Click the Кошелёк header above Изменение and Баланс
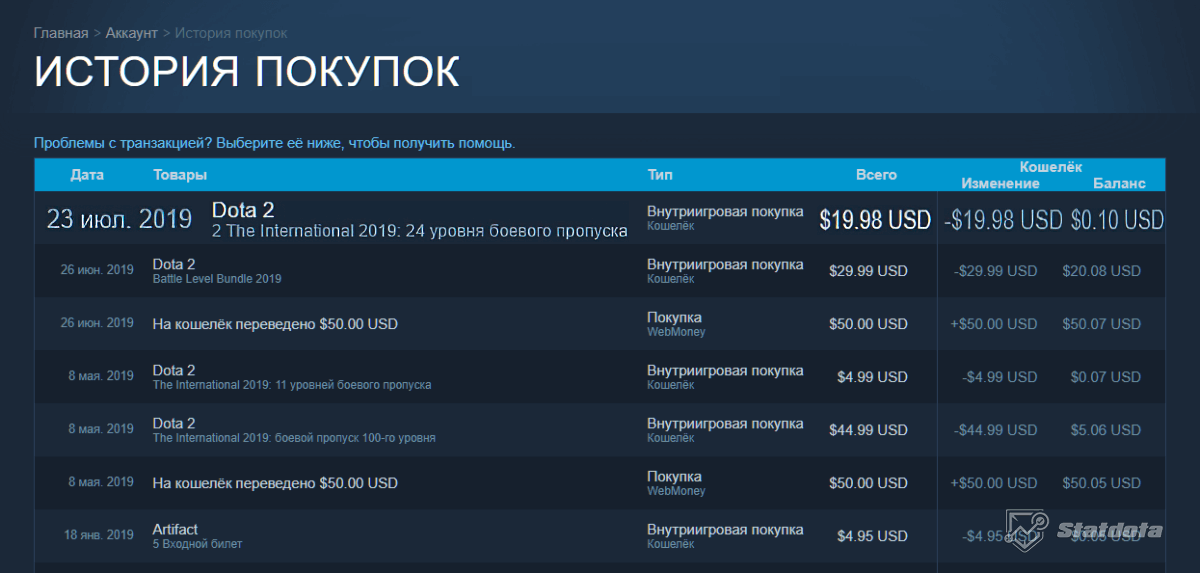Image resolution: width=1200 pixels, height=573 pixels. pos(1050,167)
